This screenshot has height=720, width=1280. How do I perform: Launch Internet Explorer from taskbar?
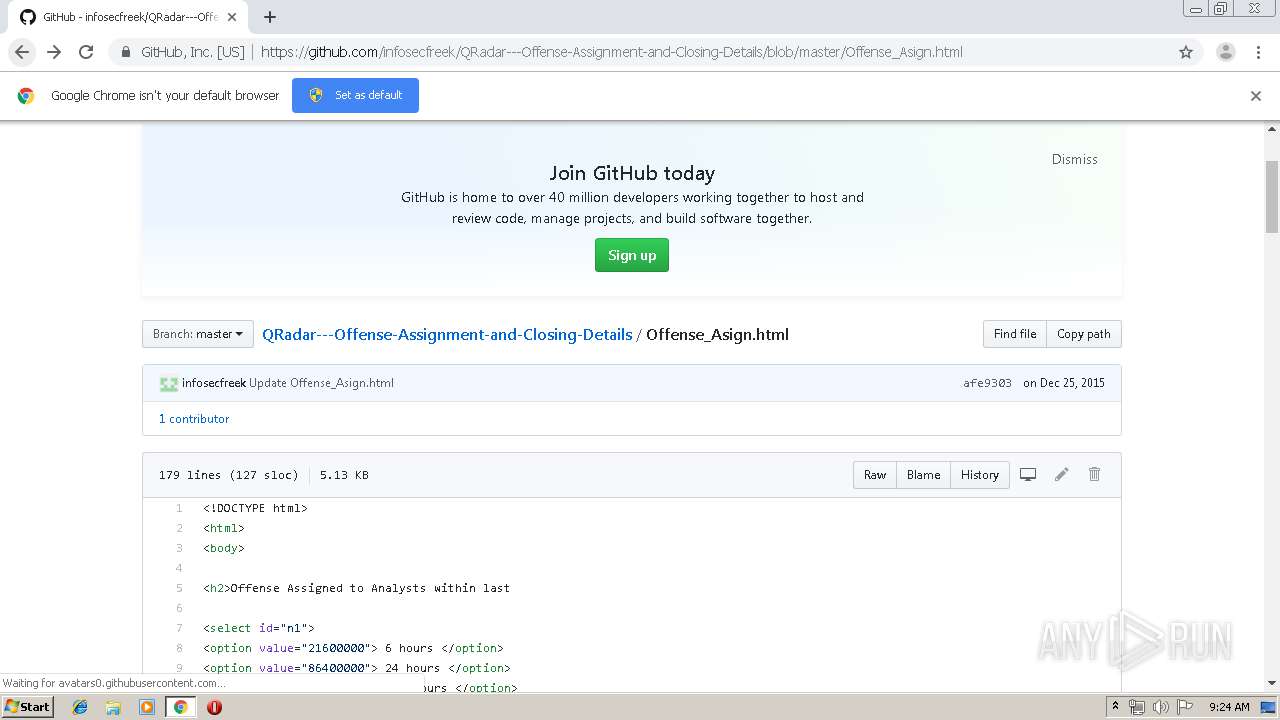[80, 707]
